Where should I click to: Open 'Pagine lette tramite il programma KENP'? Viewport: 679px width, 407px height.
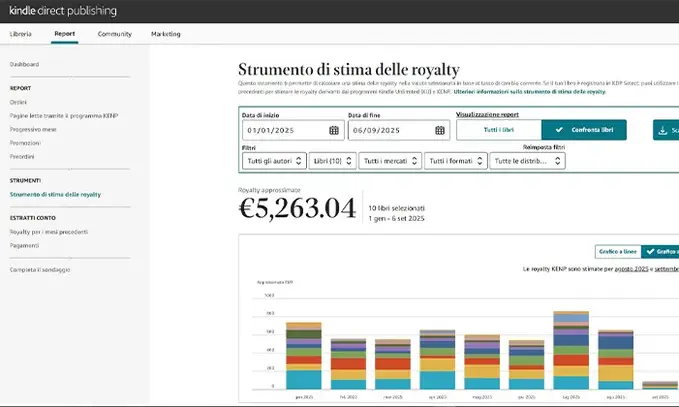(64, 116)
